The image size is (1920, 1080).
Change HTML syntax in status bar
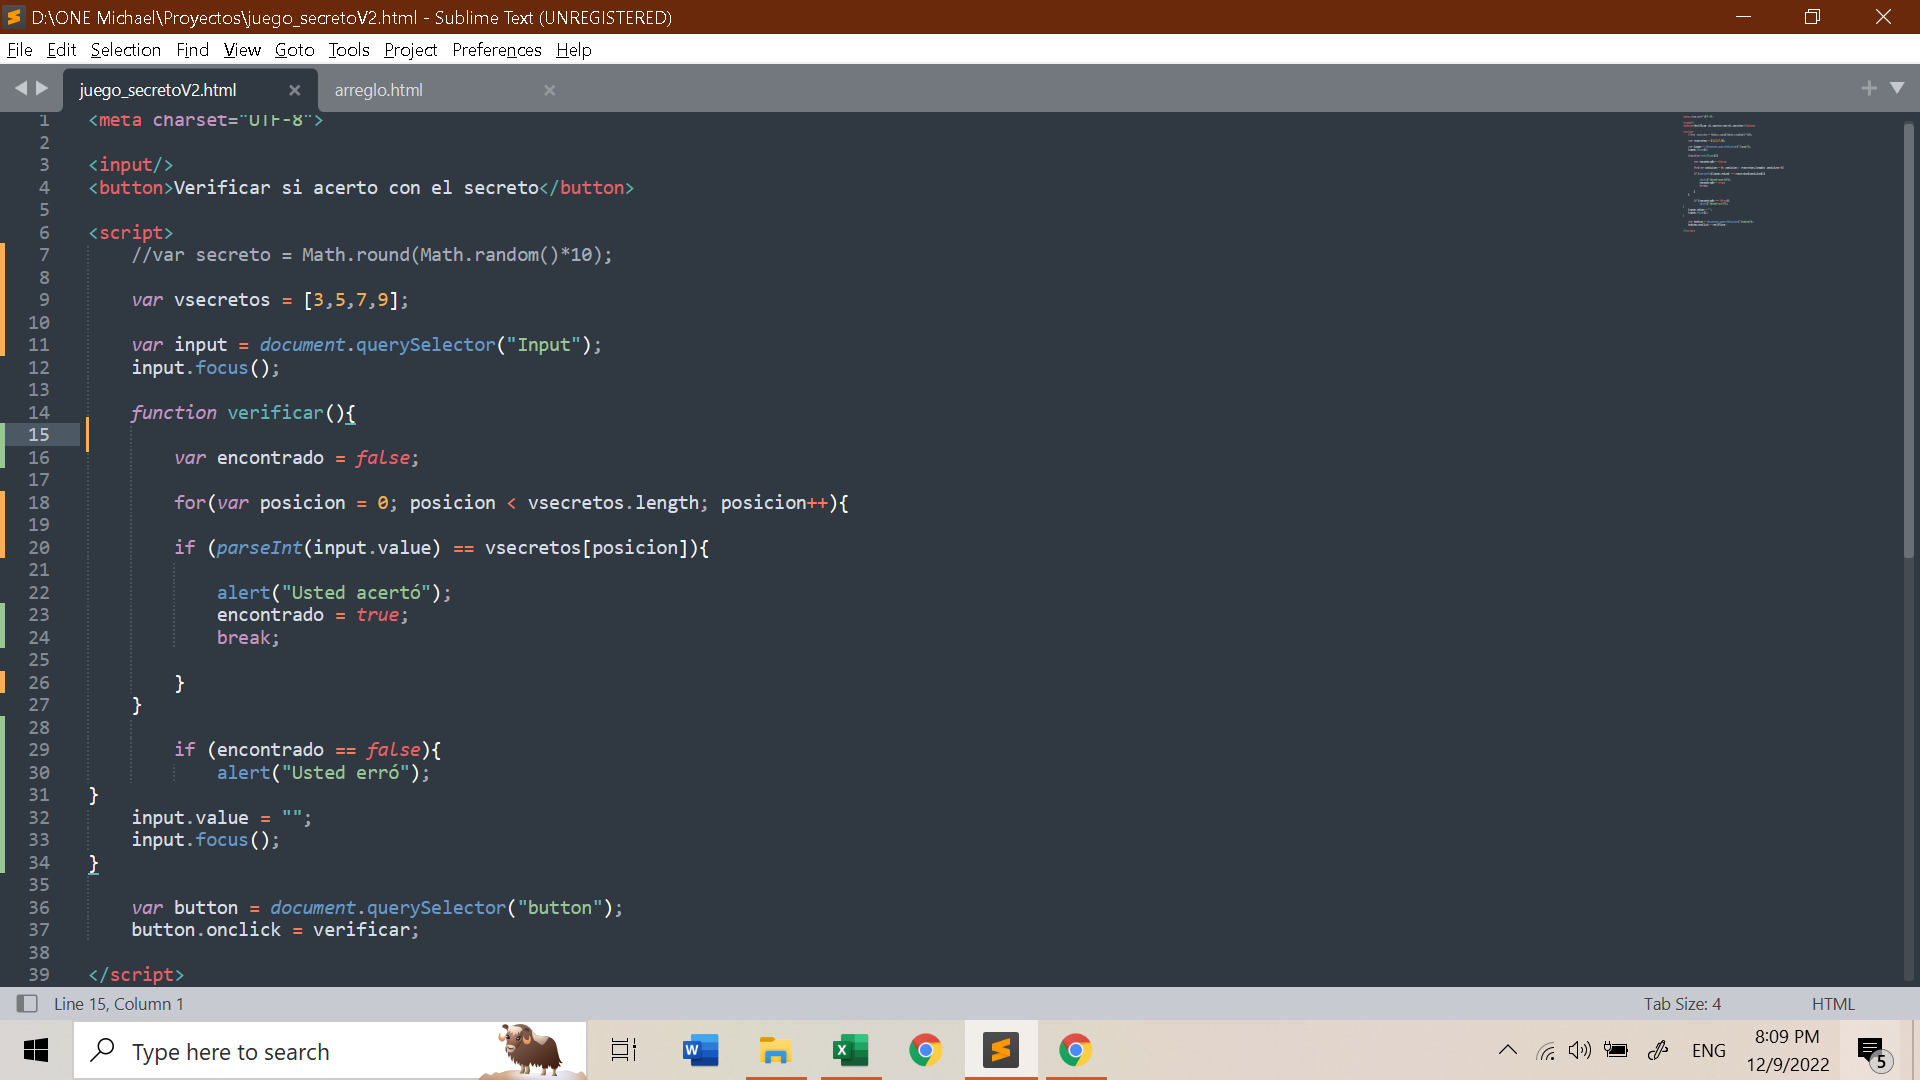tap(1833, 1003)
